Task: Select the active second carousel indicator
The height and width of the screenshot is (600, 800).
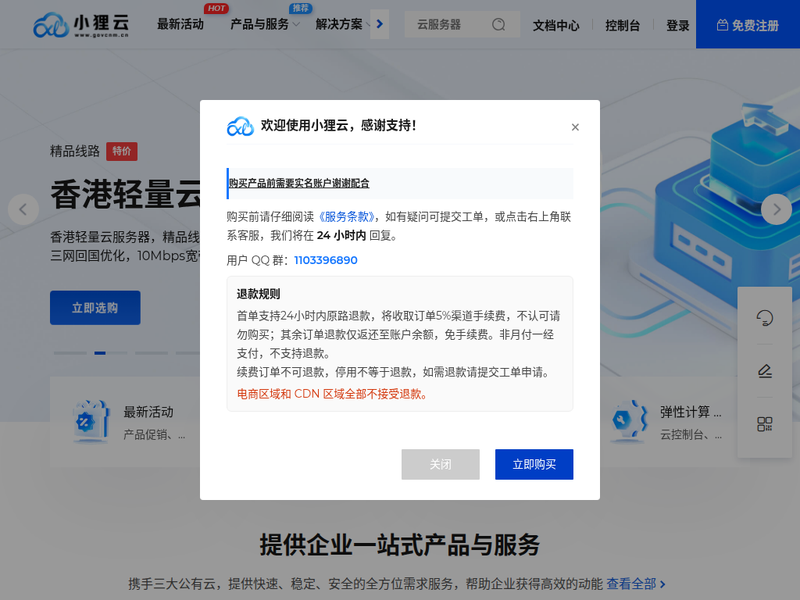Action: click(111, 353)
